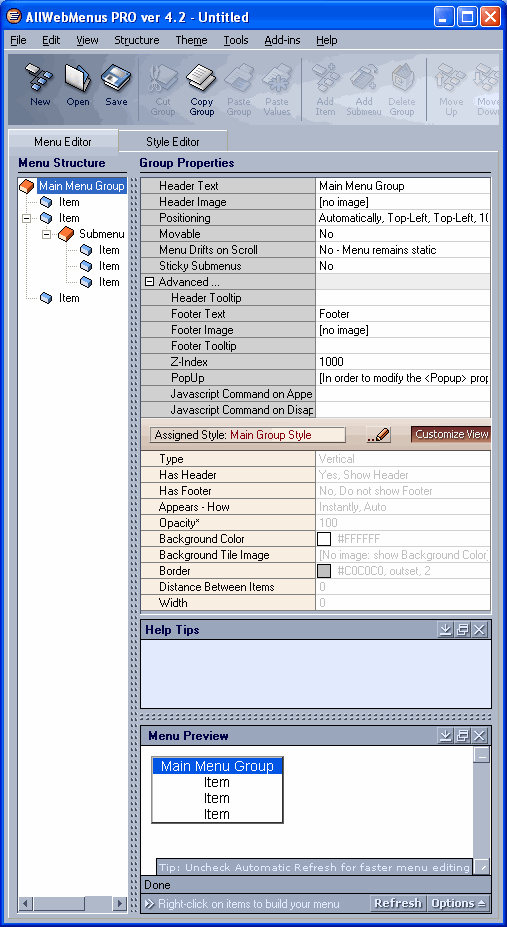
Task: Edit the Z-Index value 1000
Action: click(404, 362)
